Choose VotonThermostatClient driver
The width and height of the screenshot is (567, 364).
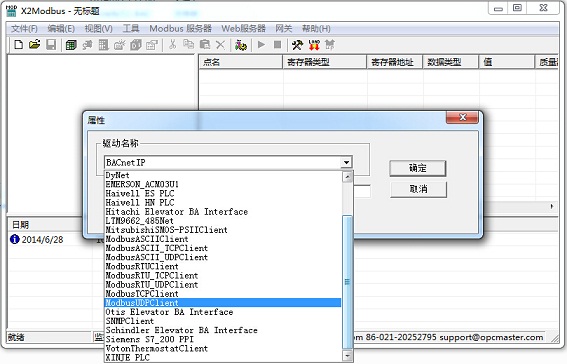[x=223, y=348]
